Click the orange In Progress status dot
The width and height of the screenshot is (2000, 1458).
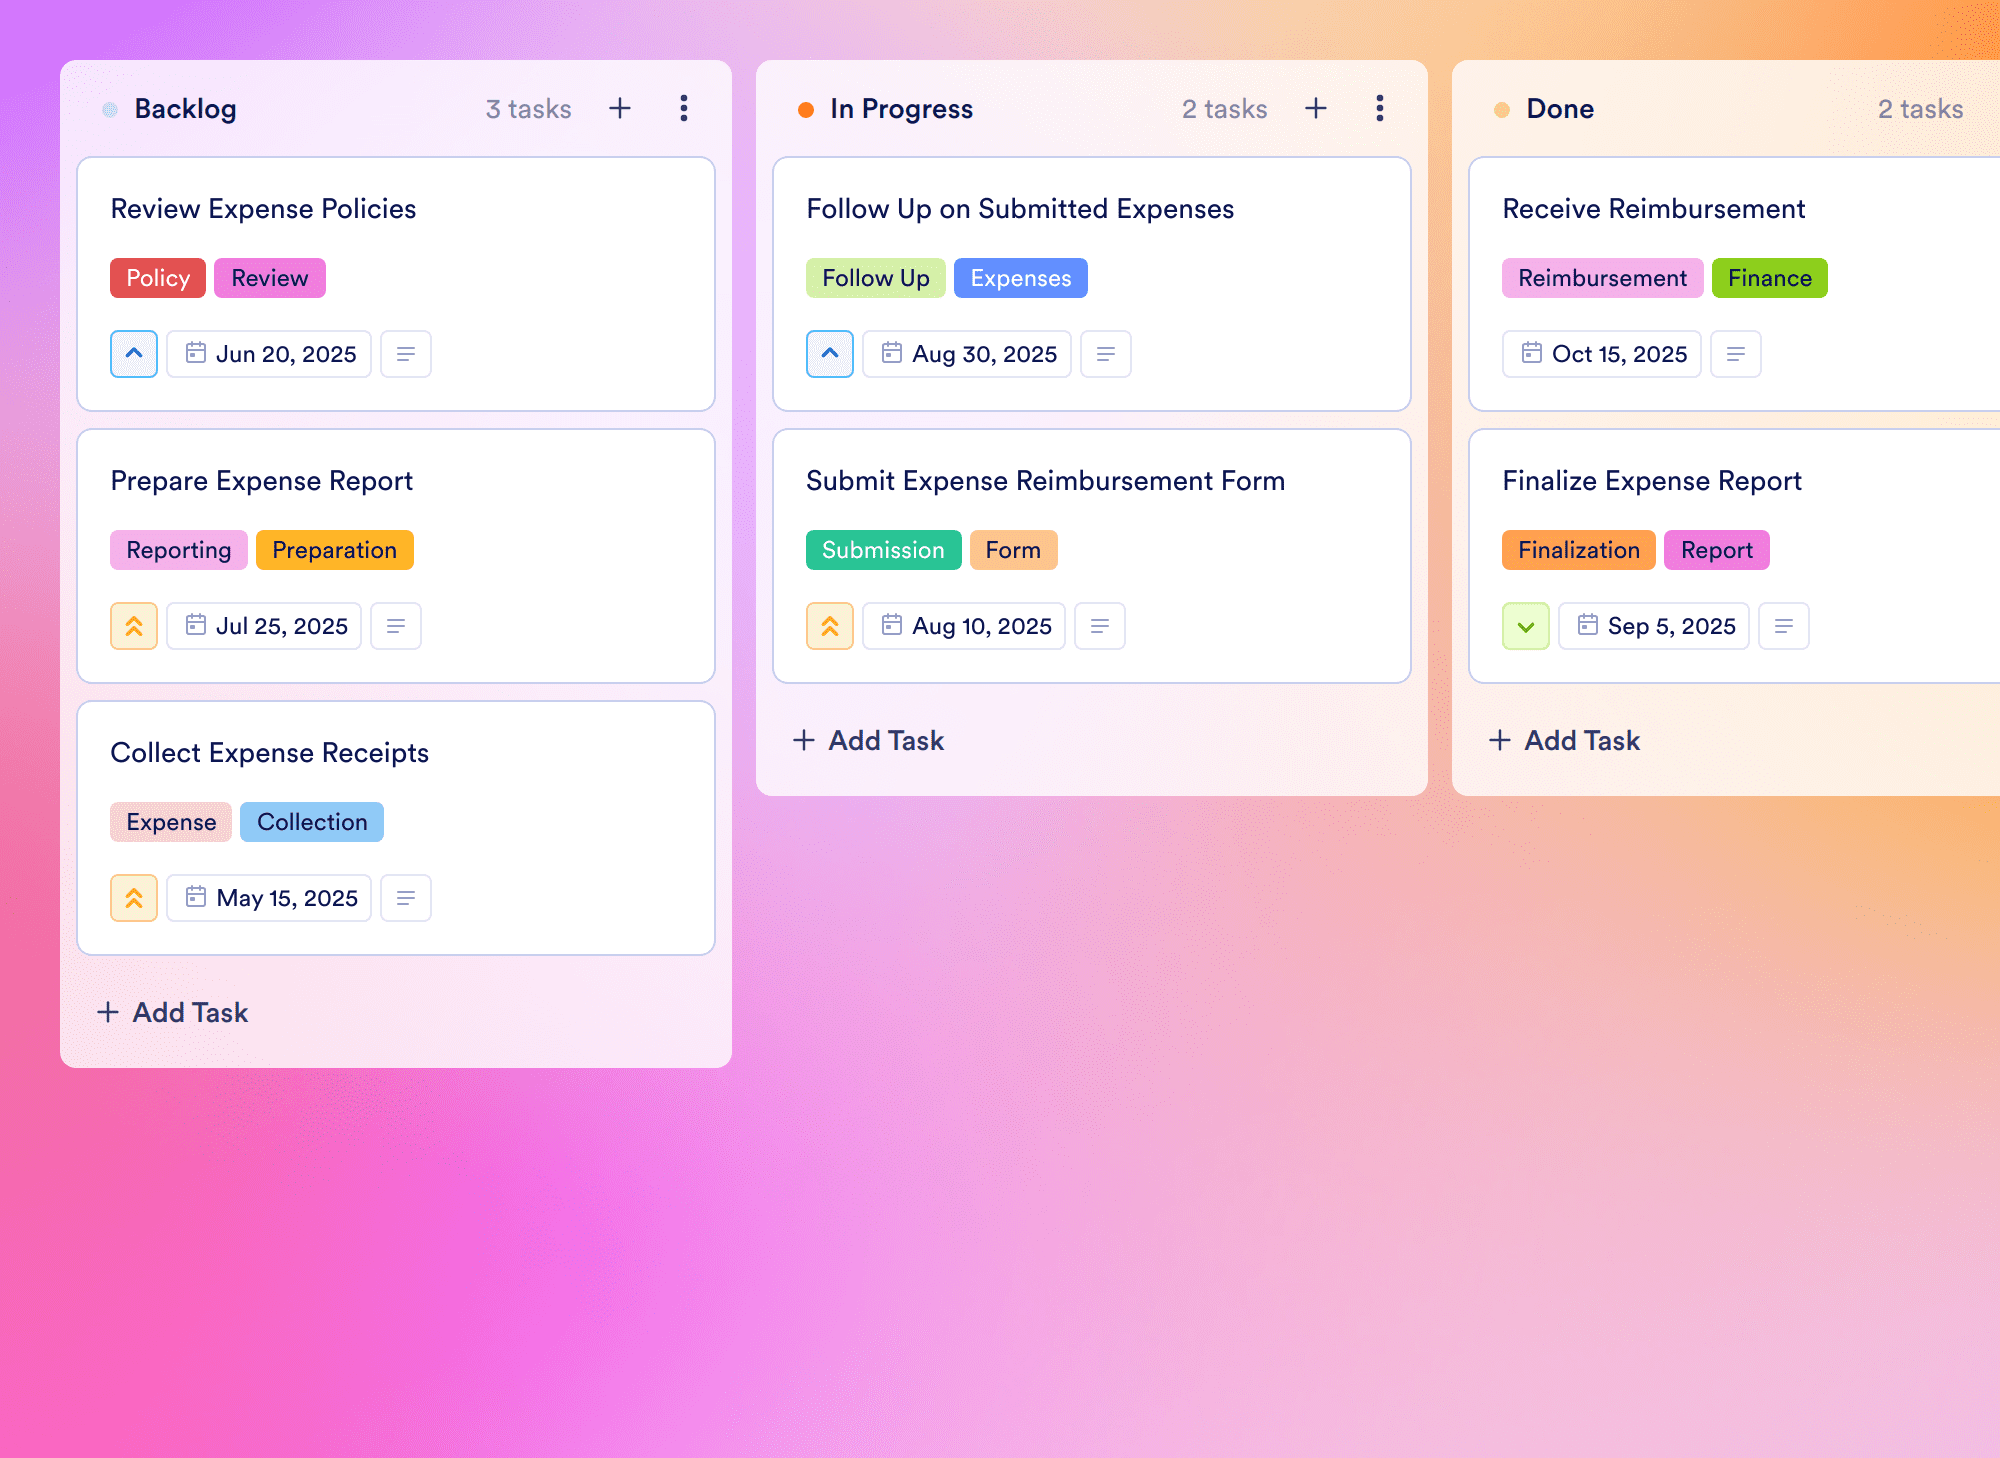806,109
